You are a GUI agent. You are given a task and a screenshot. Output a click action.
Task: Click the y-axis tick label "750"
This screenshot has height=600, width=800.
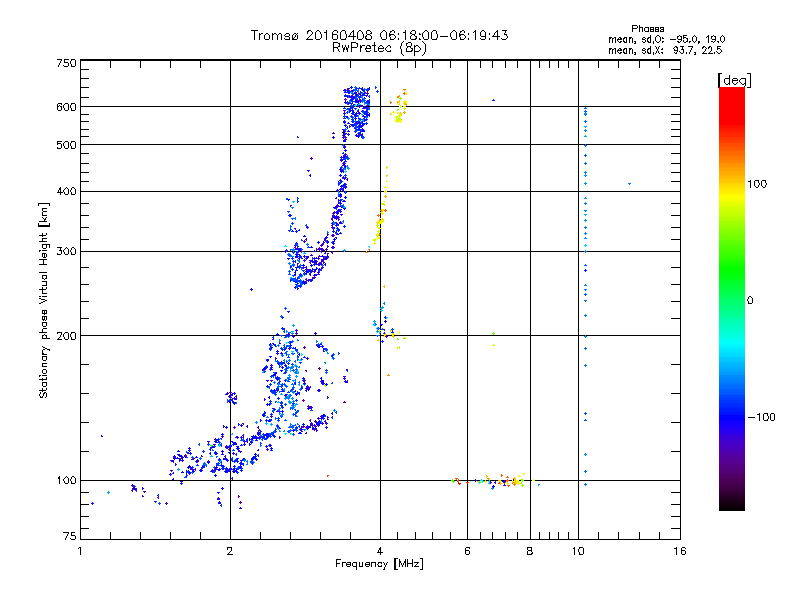(x=66, y=63)
